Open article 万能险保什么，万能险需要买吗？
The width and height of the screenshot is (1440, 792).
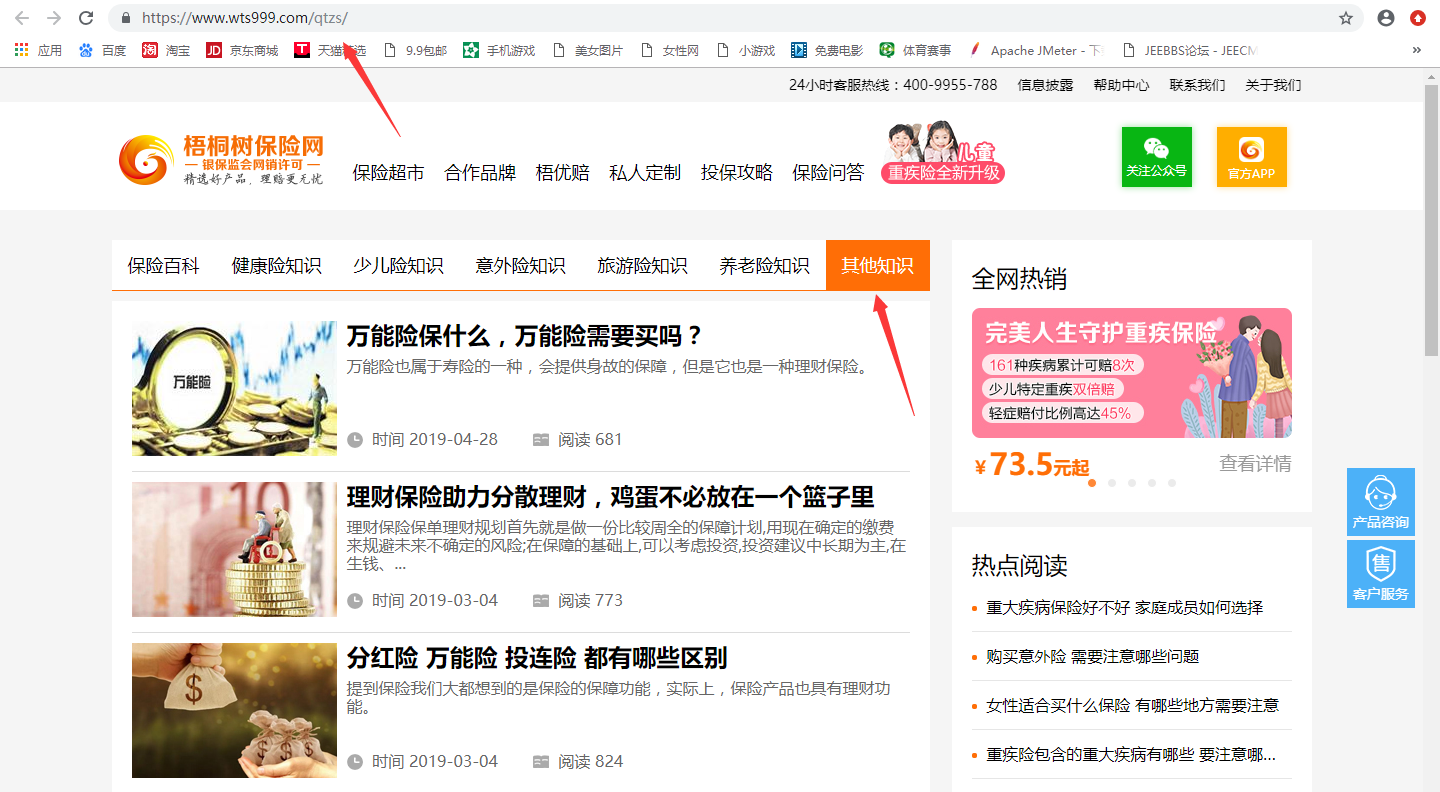tap(525, 336)
